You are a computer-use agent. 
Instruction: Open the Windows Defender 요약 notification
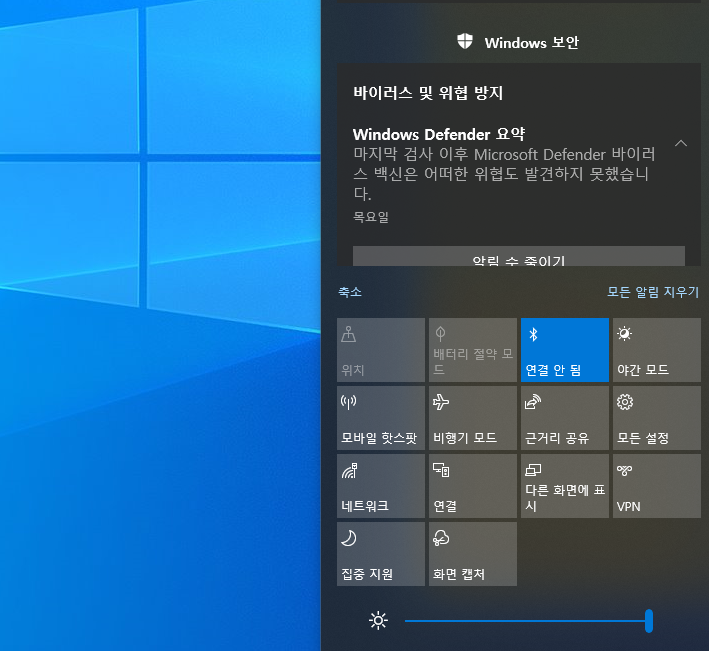coord(519,164)
